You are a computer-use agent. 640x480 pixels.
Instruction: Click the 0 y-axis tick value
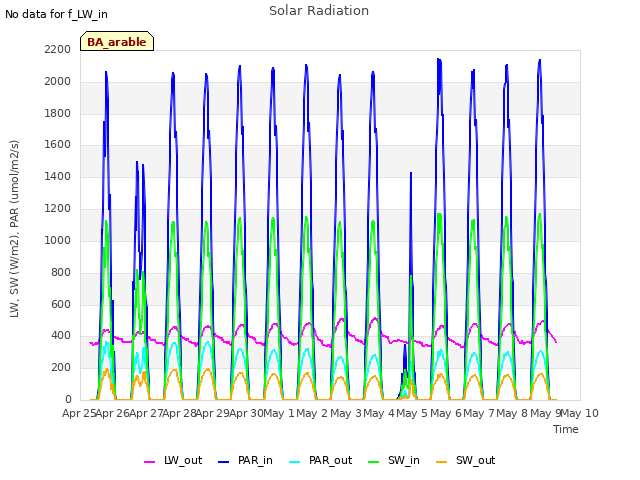point(68,399)
